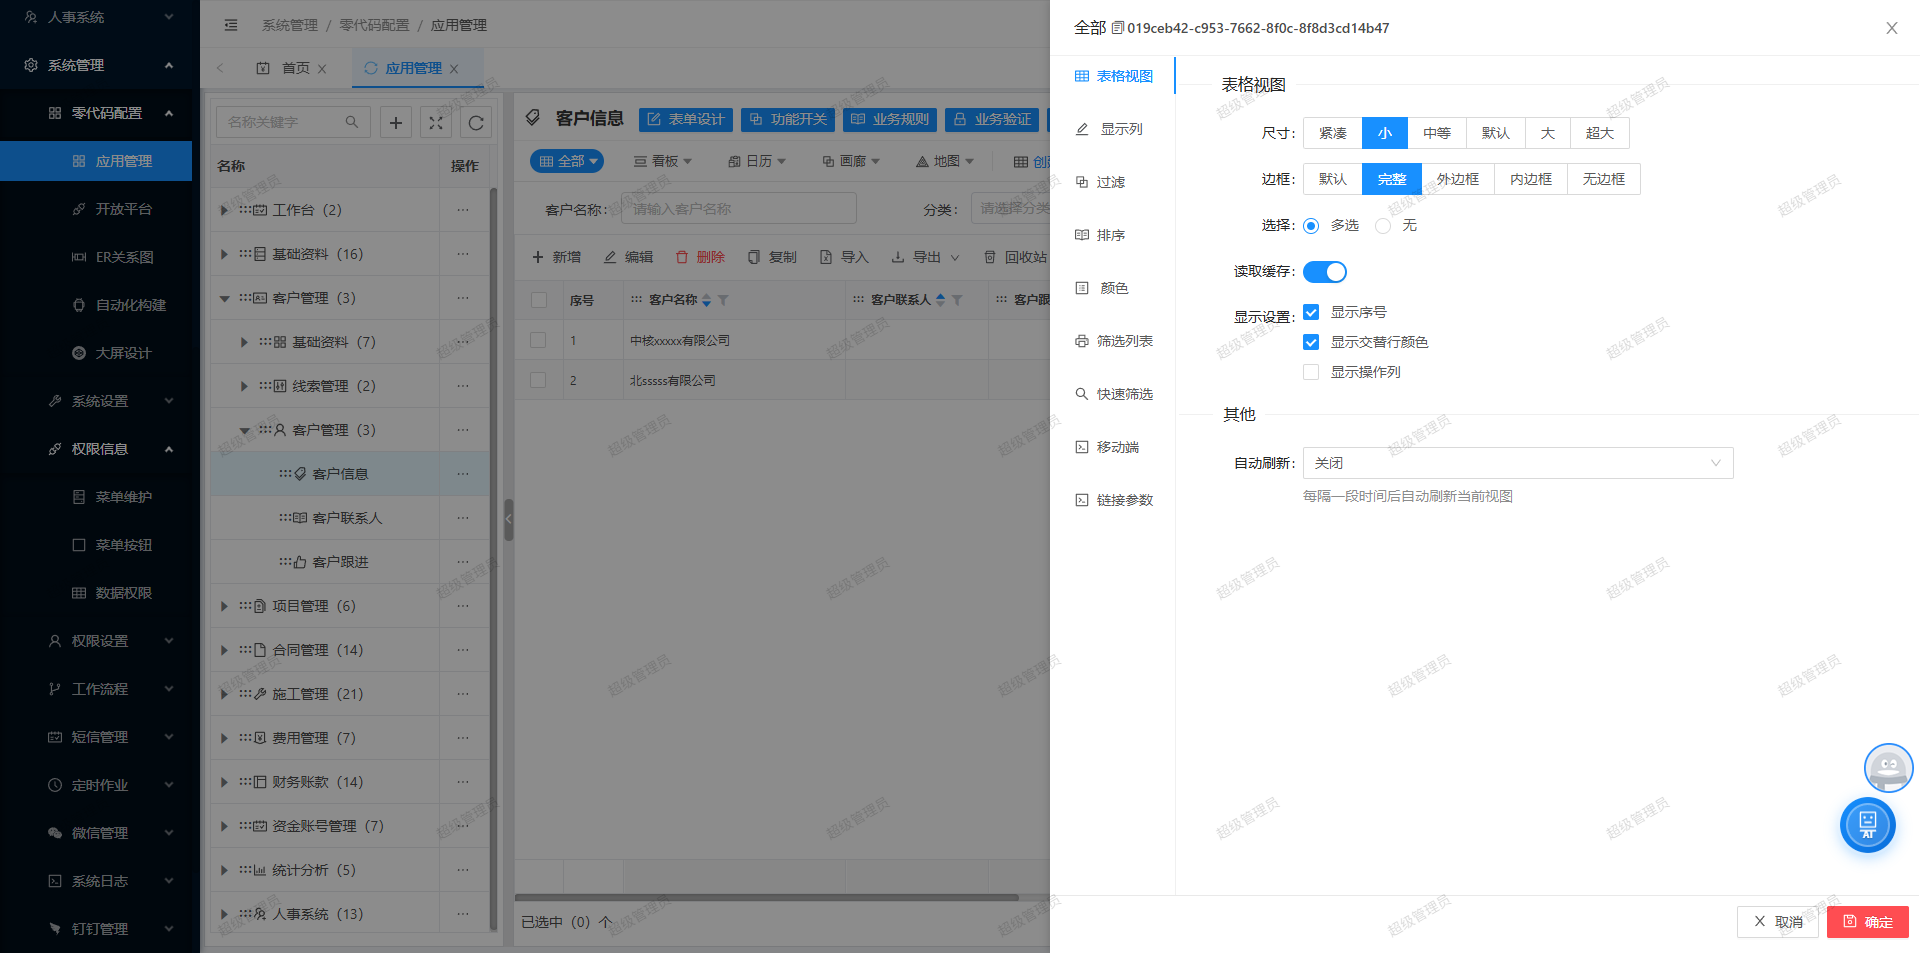Set table size to 小
Screen dimensions: 1920x953
pyautogui.click(x=1385, y=133)
